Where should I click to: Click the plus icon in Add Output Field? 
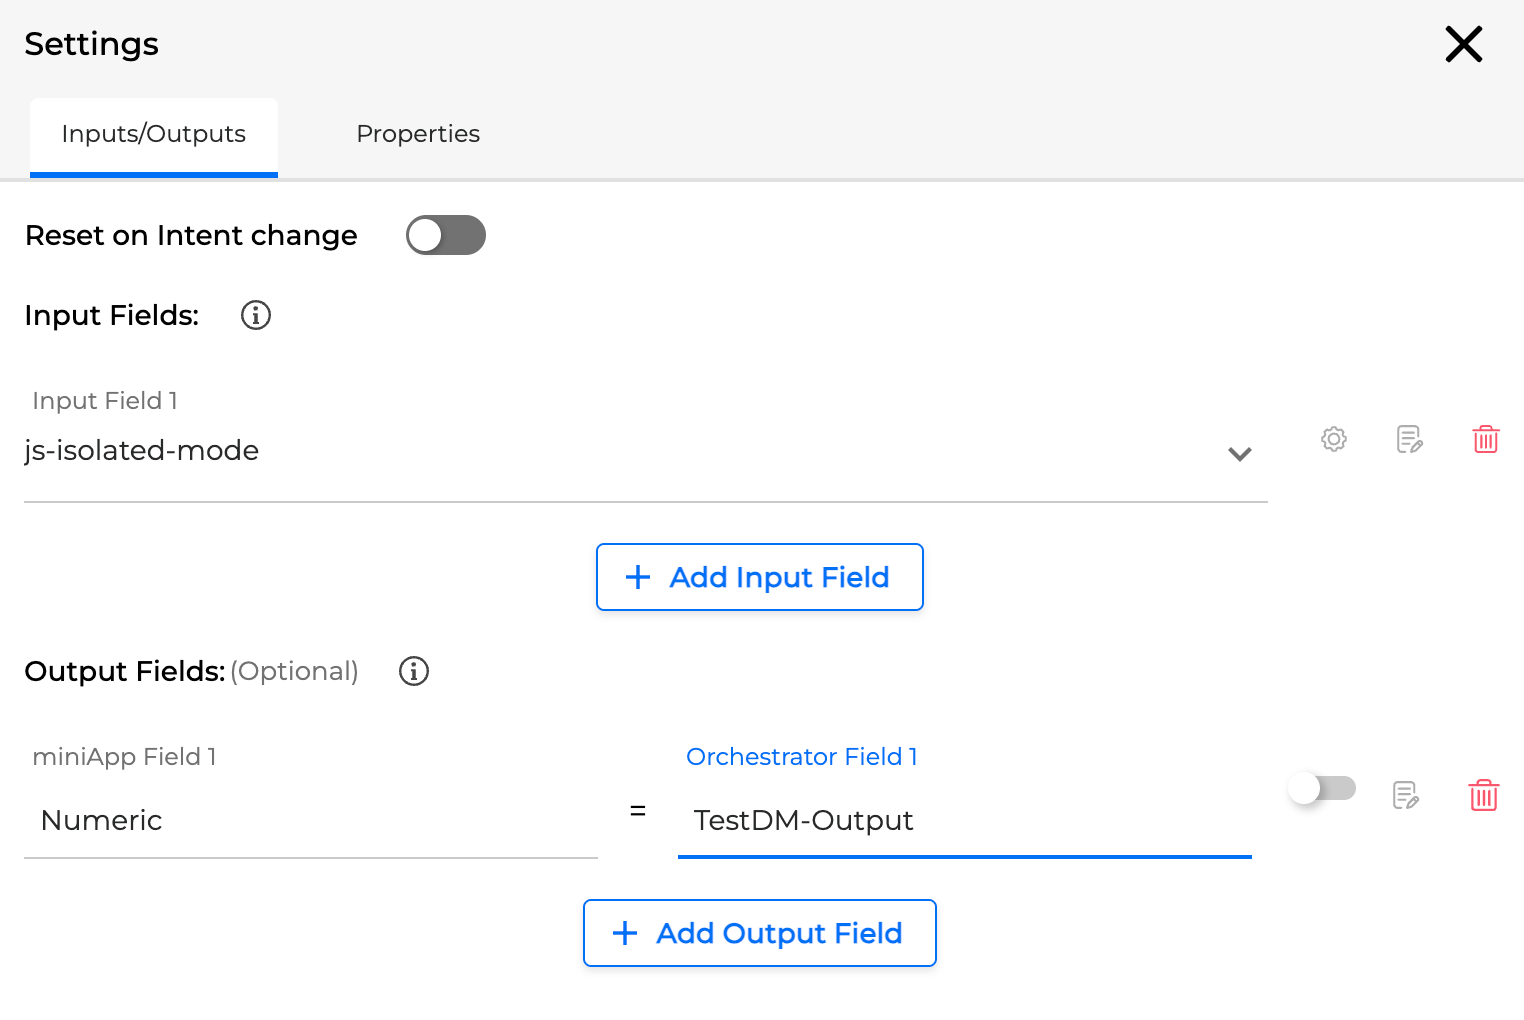[625, 933]
